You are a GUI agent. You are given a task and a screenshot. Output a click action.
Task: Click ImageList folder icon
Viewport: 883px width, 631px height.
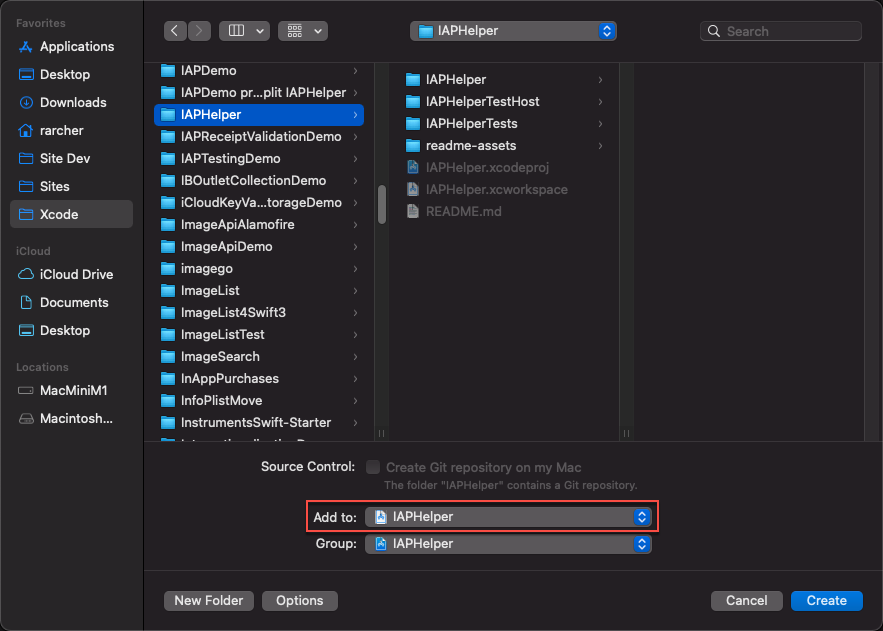[168, 291]
